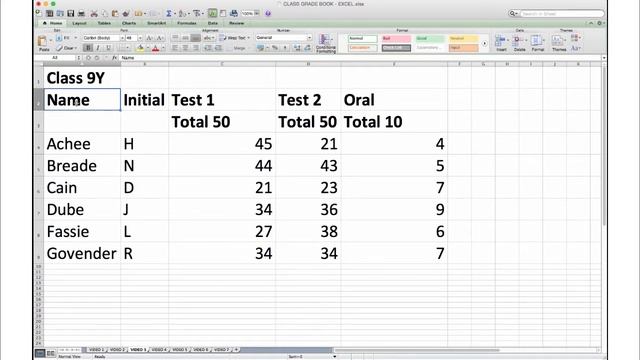
Task: Select the Achee Test 1 score 45
Action: click(x=222, y=144)
